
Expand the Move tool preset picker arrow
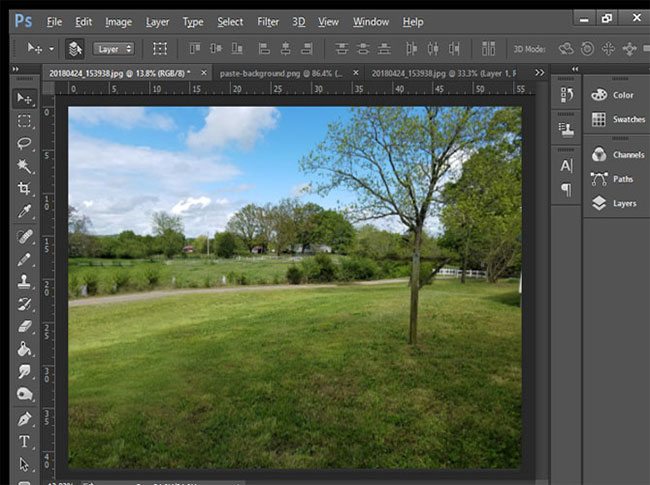point(51,48)
